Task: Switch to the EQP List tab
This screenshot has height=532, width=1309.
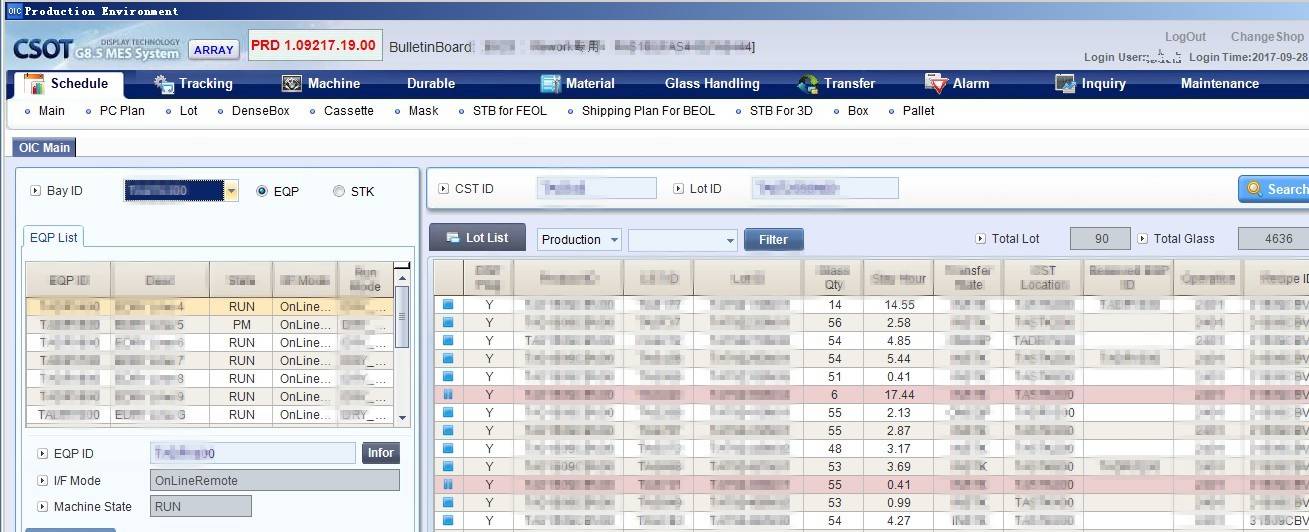Action: click(54, 237)
